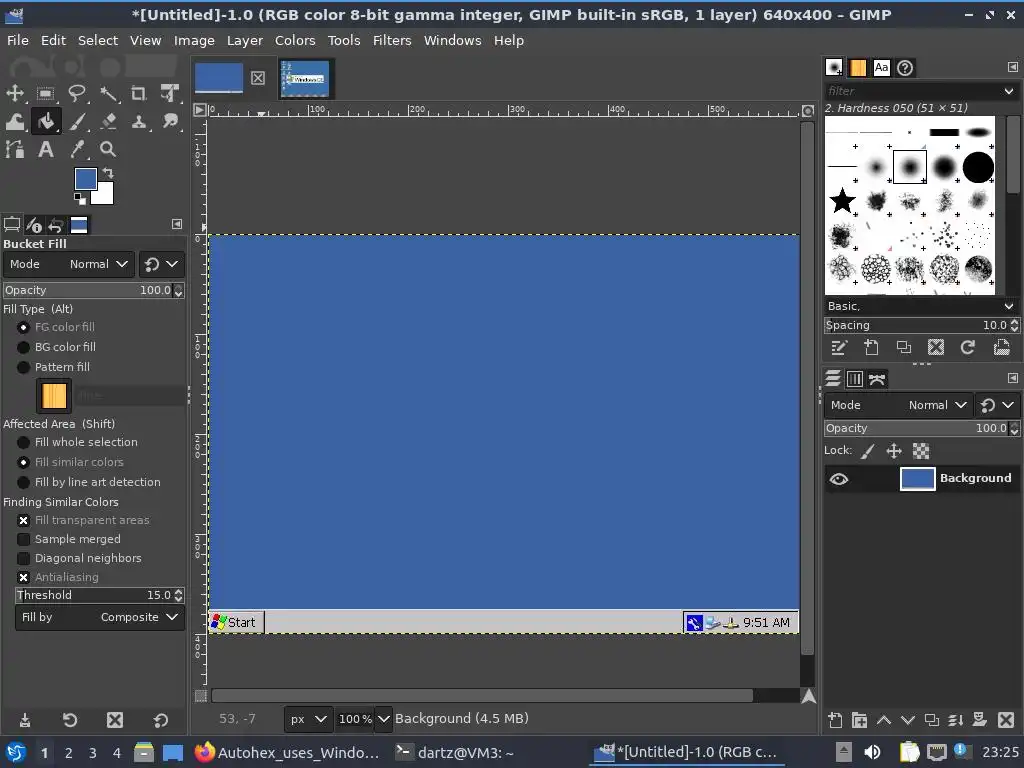Image resolution: width=1024 pixels, height=768 pixels.
Task: Select the Zoom magnifier tool
Action: pyautogui.click(x=108, y=150)
